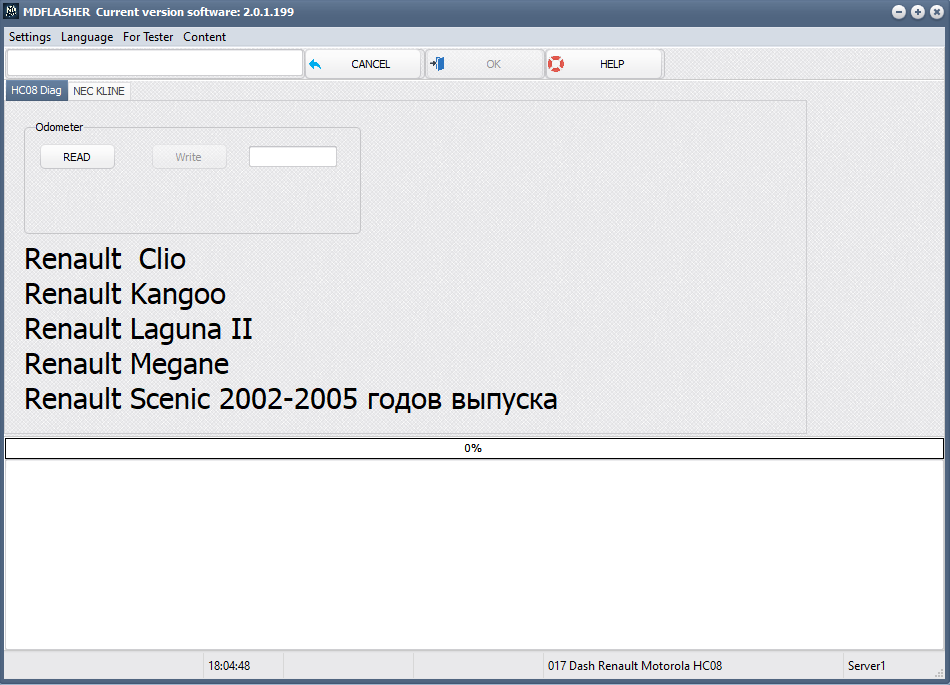
Task: Click the OK button label
Action: pyautogui.click(x=493, y=64)
